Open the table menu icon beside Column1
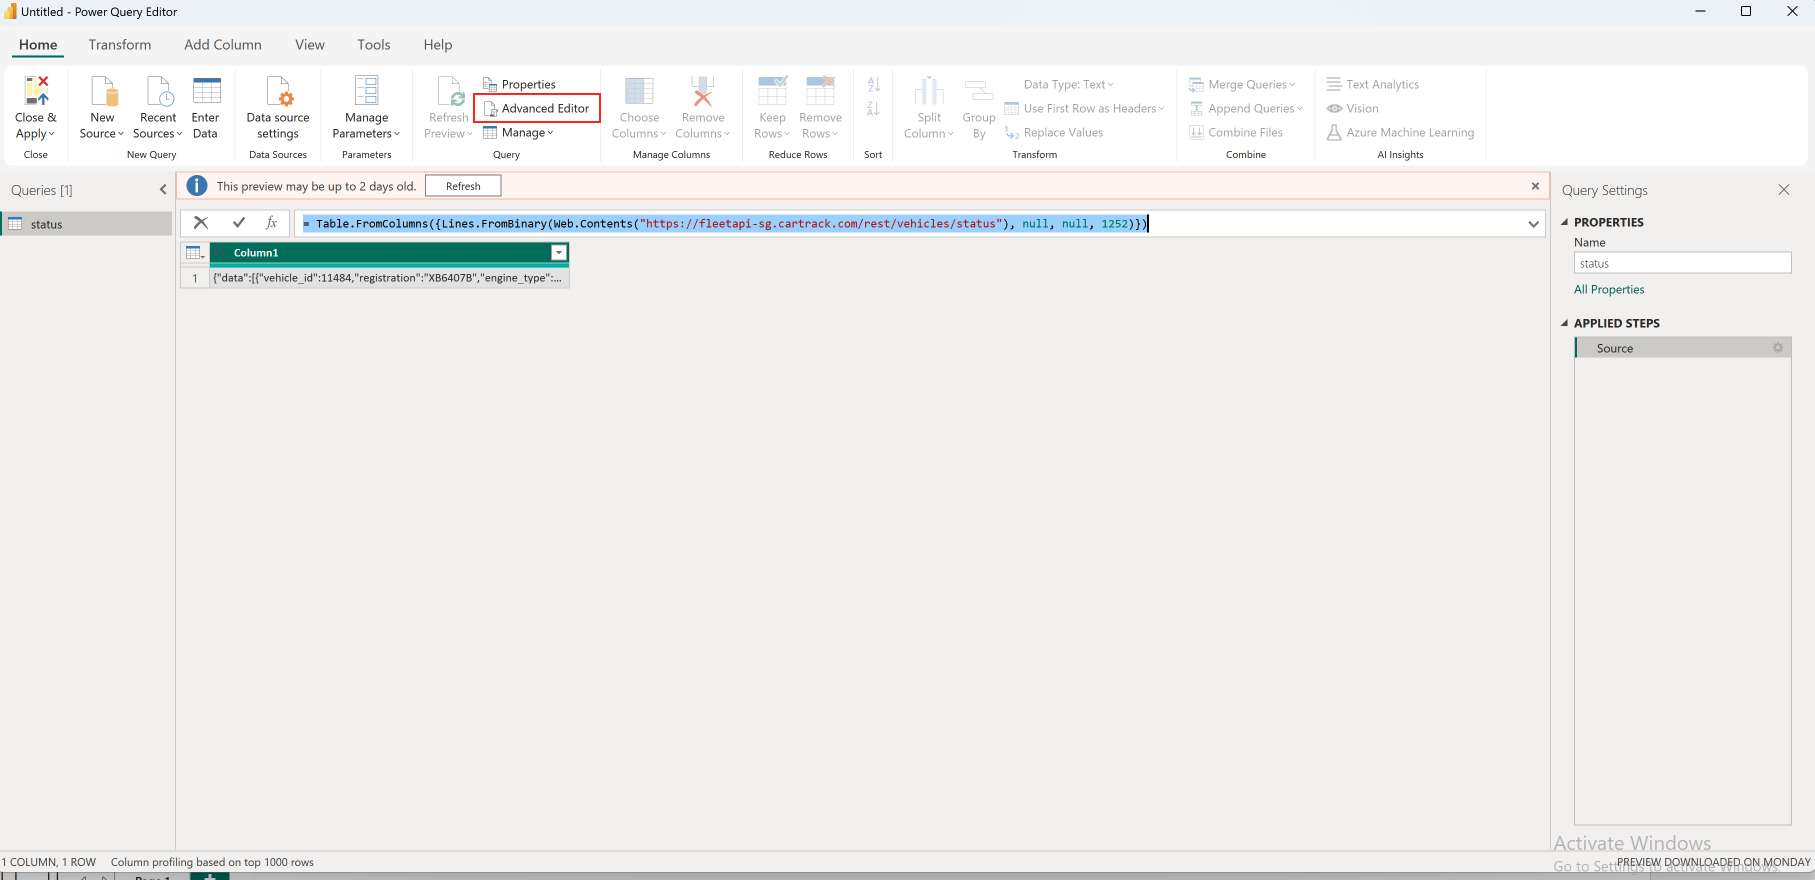This screenshot has height=880, width=1815. coord(195,253)
